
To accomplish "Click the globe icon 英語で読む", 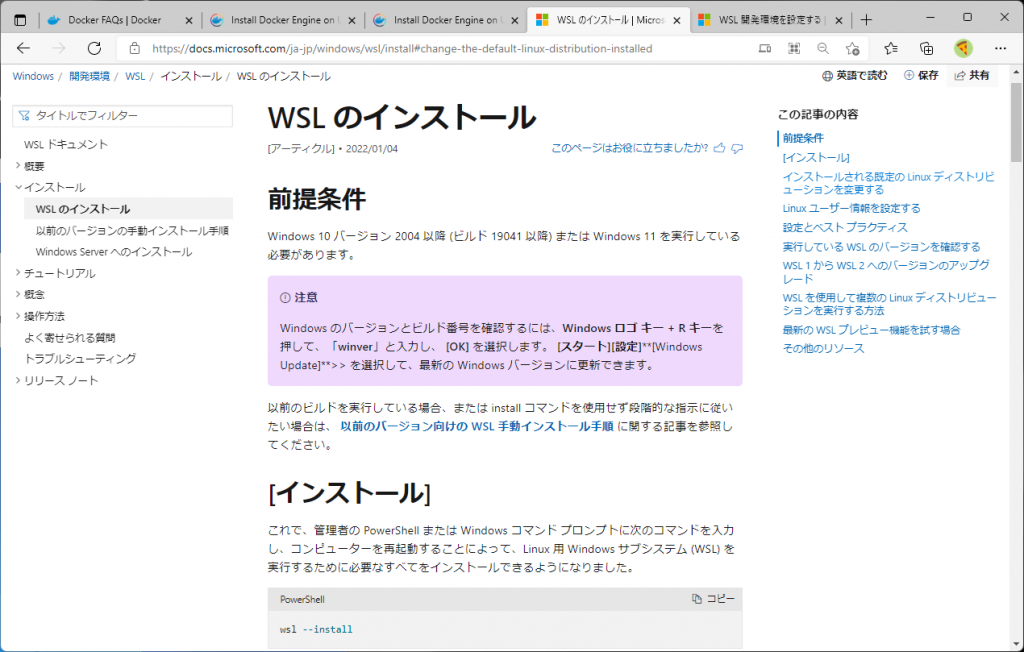I will tap(854, 76).
